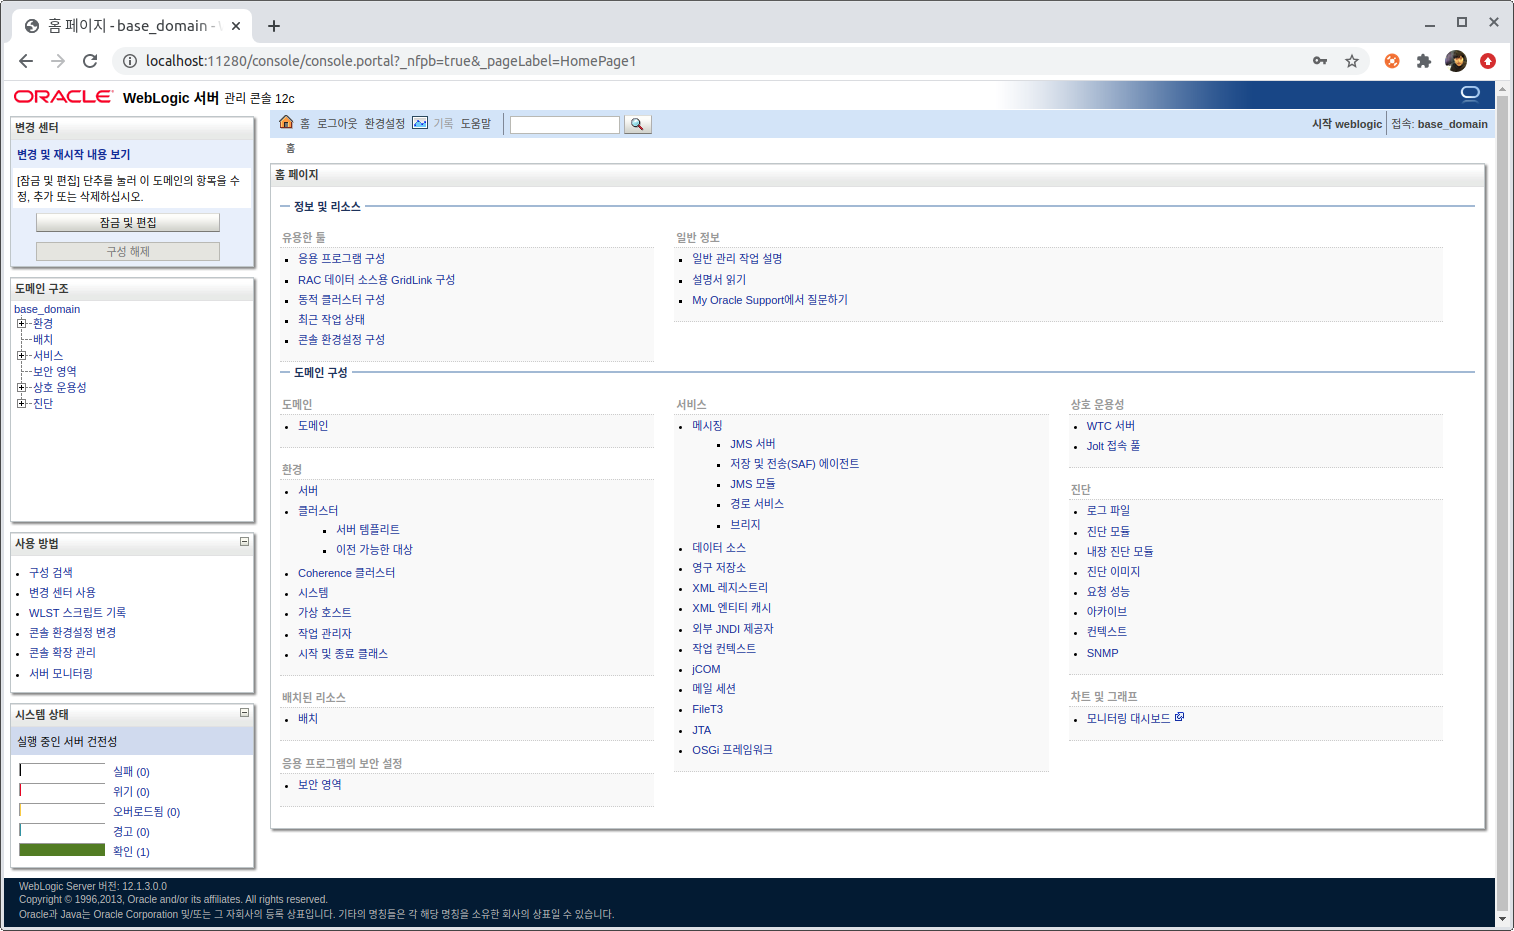The width and height of the screenshot is (1514, 931).
Task: Open SNMP diagnostics link
Action: coord(1103,653)
